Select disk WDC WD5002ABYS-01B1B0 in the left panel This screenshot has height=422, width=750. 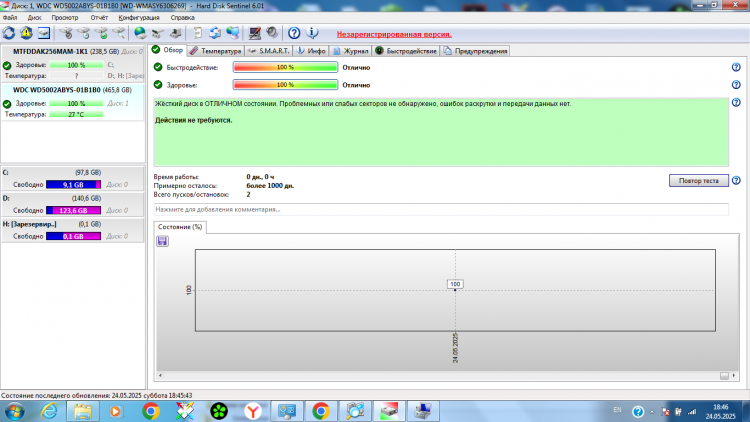[x=73, y=102]
